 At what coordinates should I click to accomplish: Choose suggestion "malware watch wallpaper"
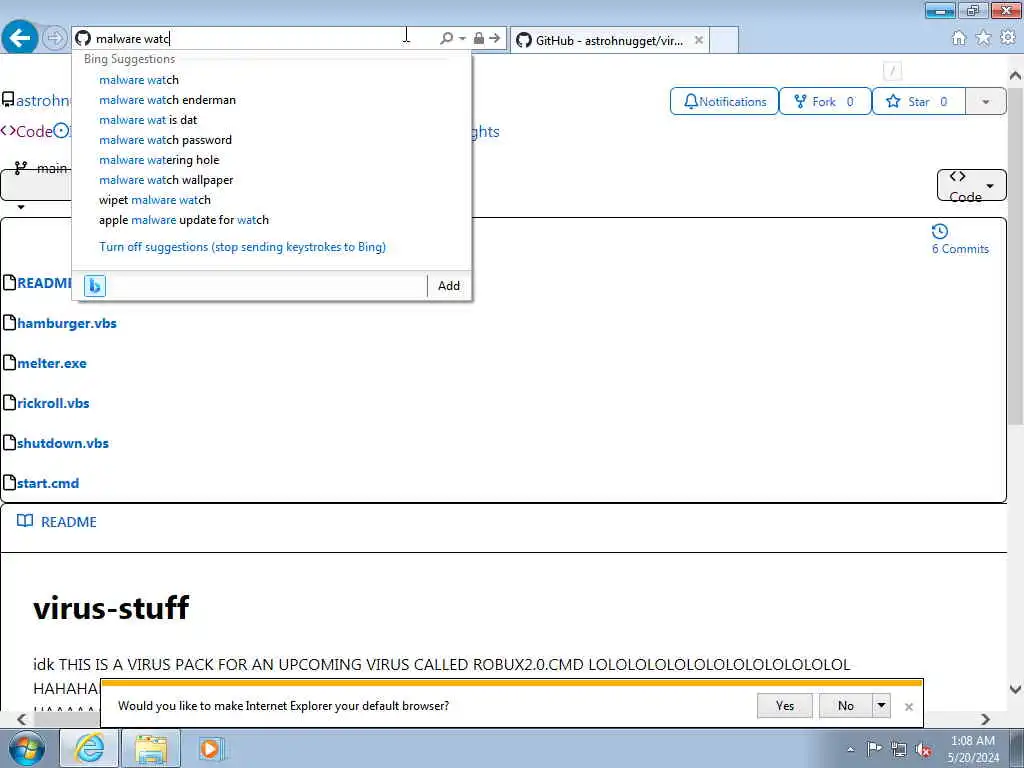point(166,180)
